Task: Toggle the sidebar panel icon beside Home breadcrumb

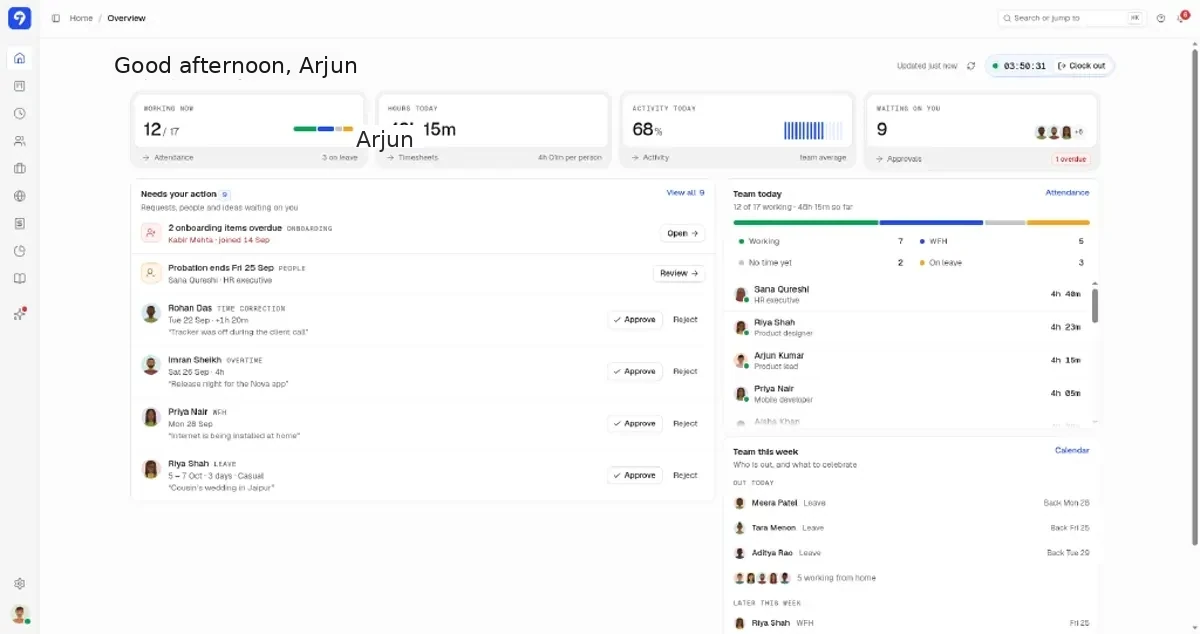Action: tap(56, 18)
